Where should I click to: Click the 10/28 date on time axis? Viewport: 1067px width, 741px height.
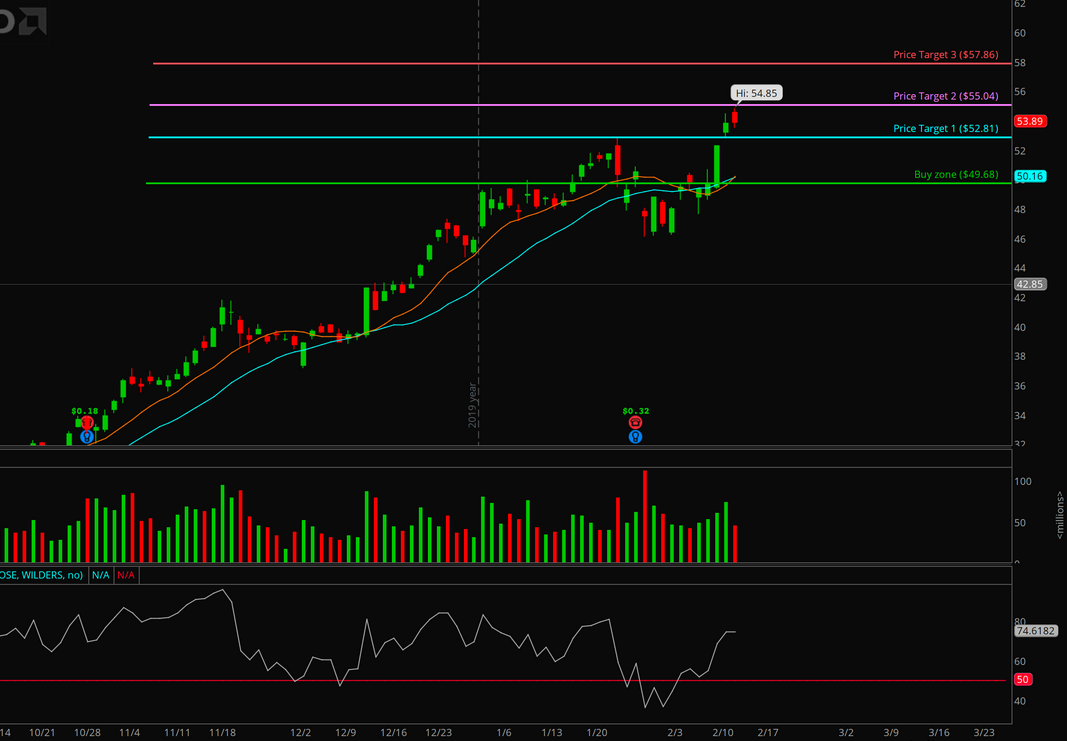pos(87,733)
